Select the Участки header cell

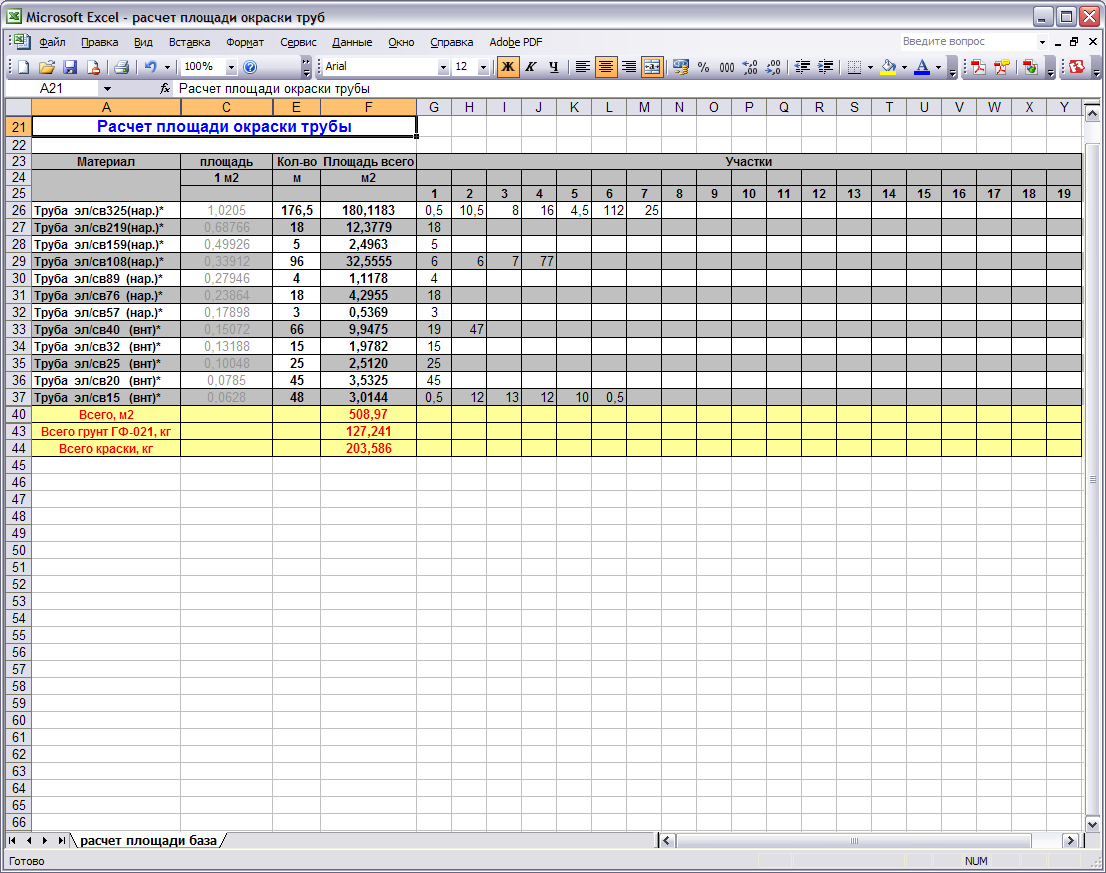(748, 161)
